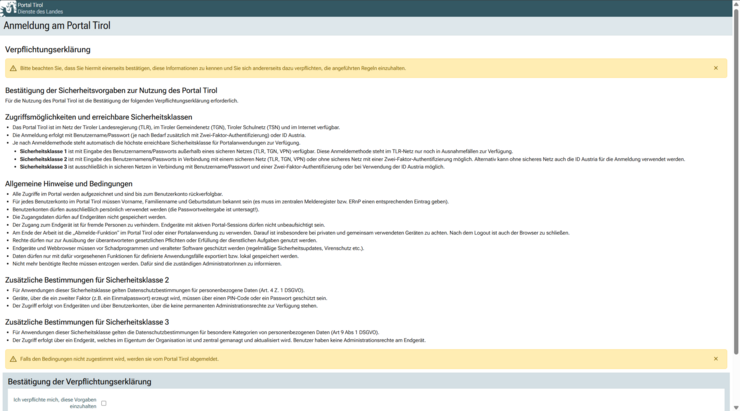The width and height of the screenshot is (740, 411).
Task: Click 'Die Zugangsdaten dürfen auf Endgeräten' line
Action: 89,217
